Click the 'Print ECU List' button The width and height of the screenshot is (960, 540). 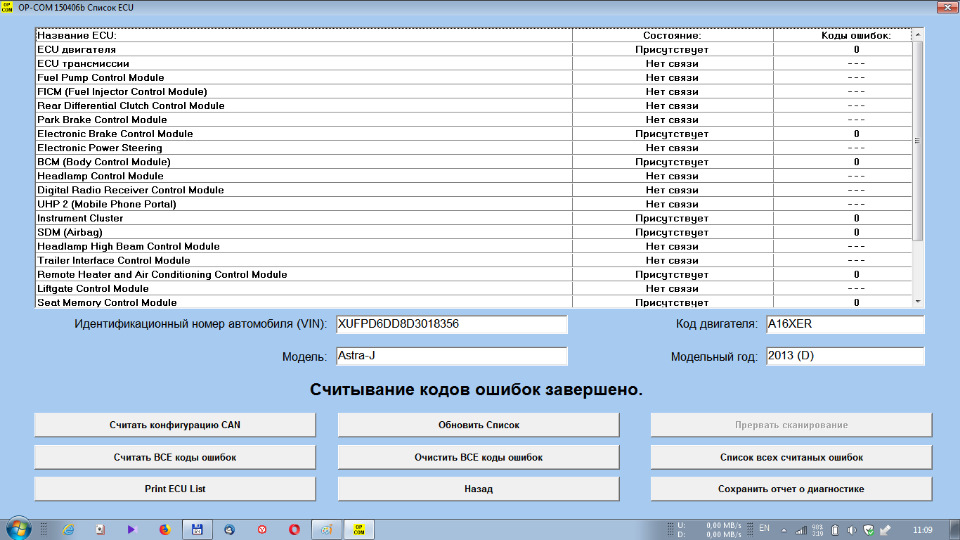click(175, 489)
